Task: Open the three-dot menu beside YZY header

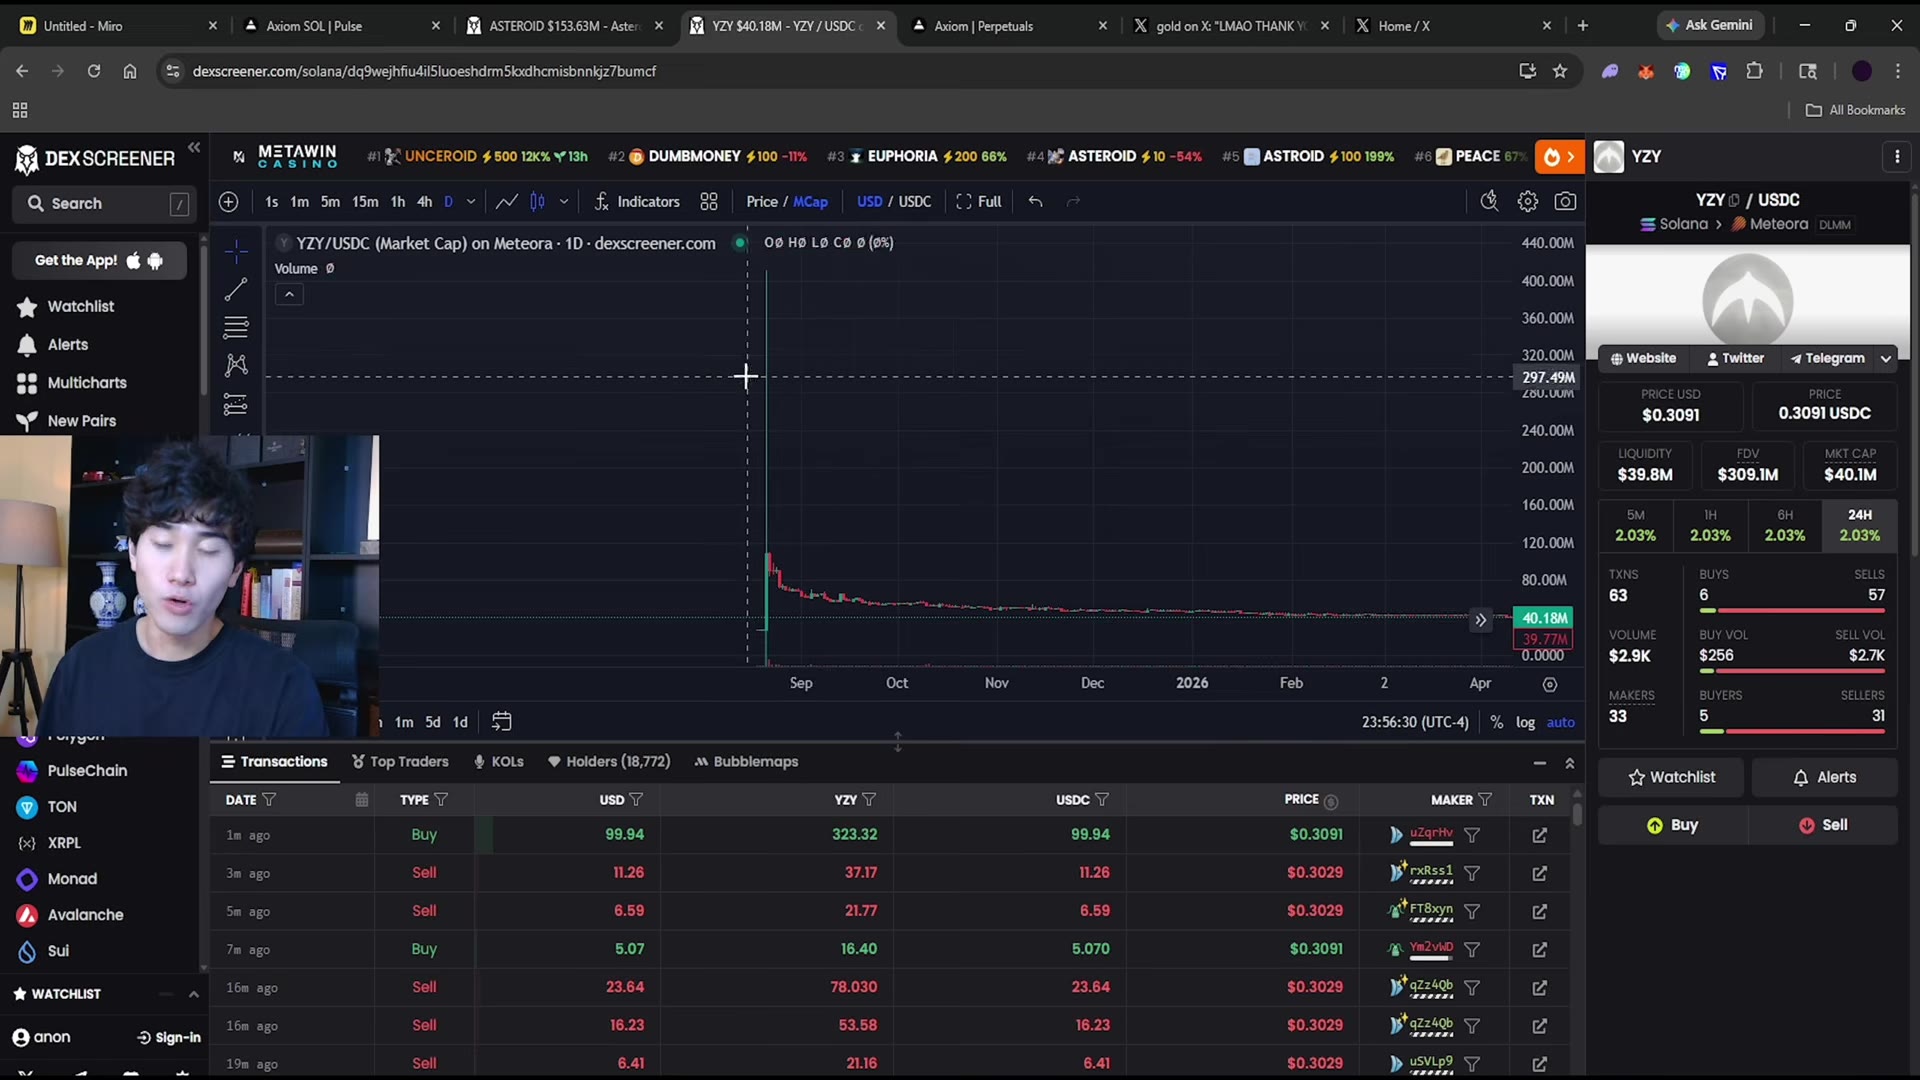Action: [1897, 157]
